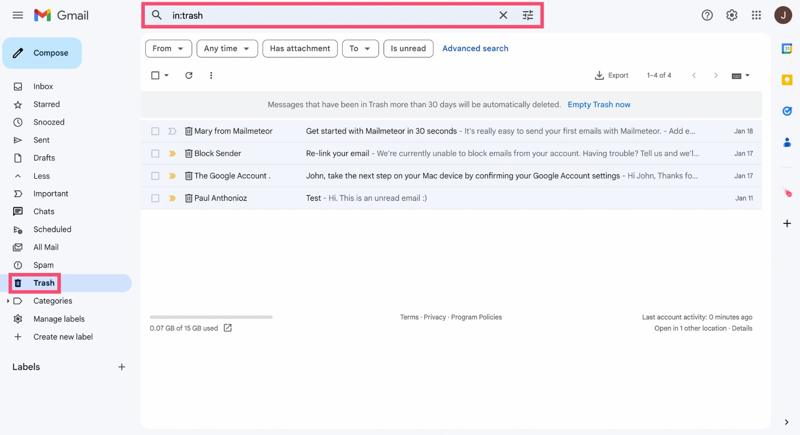The image size is (800, 435).
Task: Click the Support question mark icon
Action: click(x=707, y=15)
